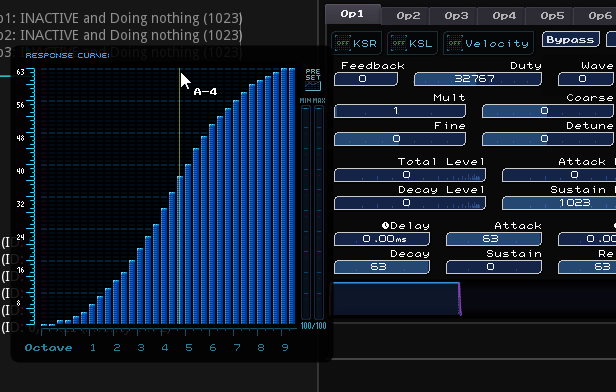Click the 100/100 range readout
Image resolution: width=616 pixels, height=392 pixels.
[313, 326]
